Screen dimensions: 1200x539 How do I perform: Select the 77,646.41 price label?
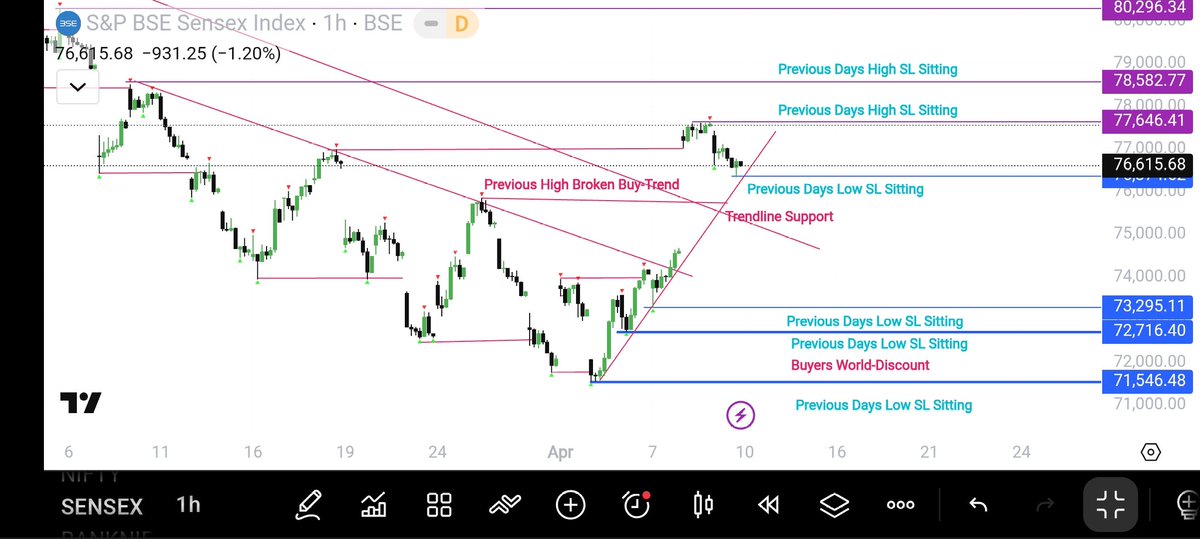[x=1149, y=121]
